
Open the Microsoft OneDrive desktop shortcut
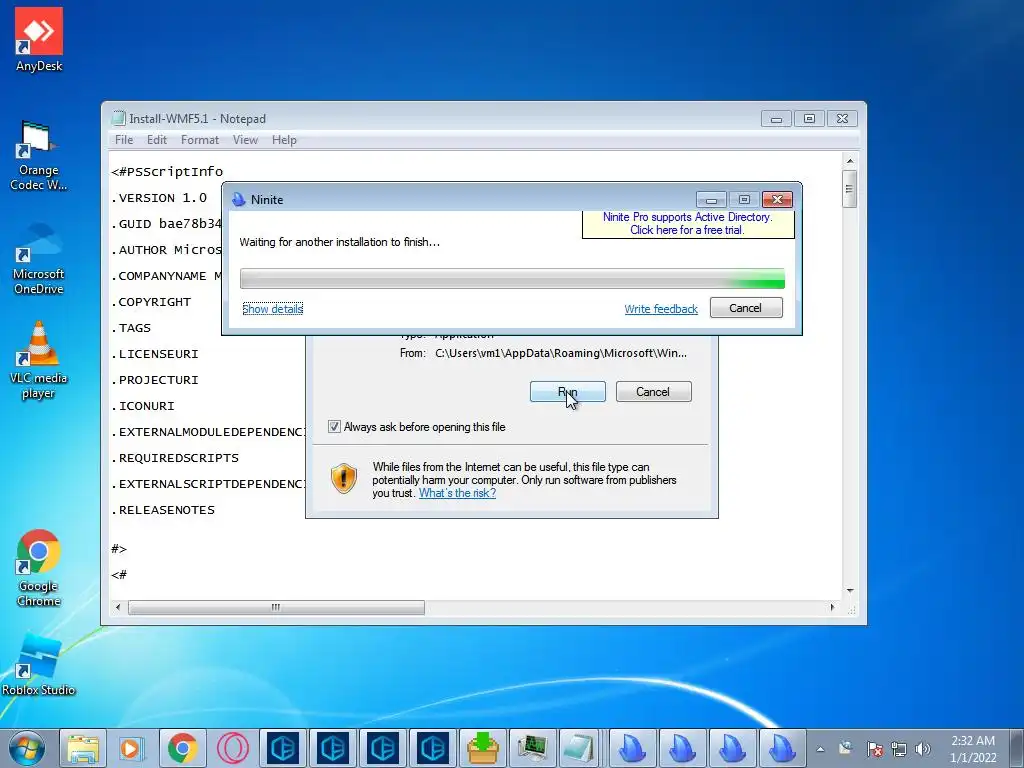coord(39,260)
